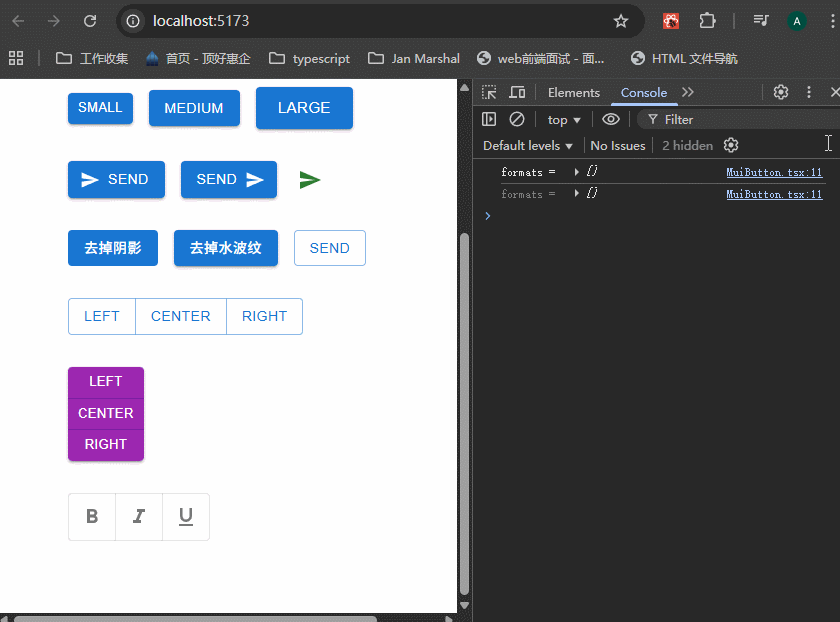Toggle italic format button

point(139,517)
